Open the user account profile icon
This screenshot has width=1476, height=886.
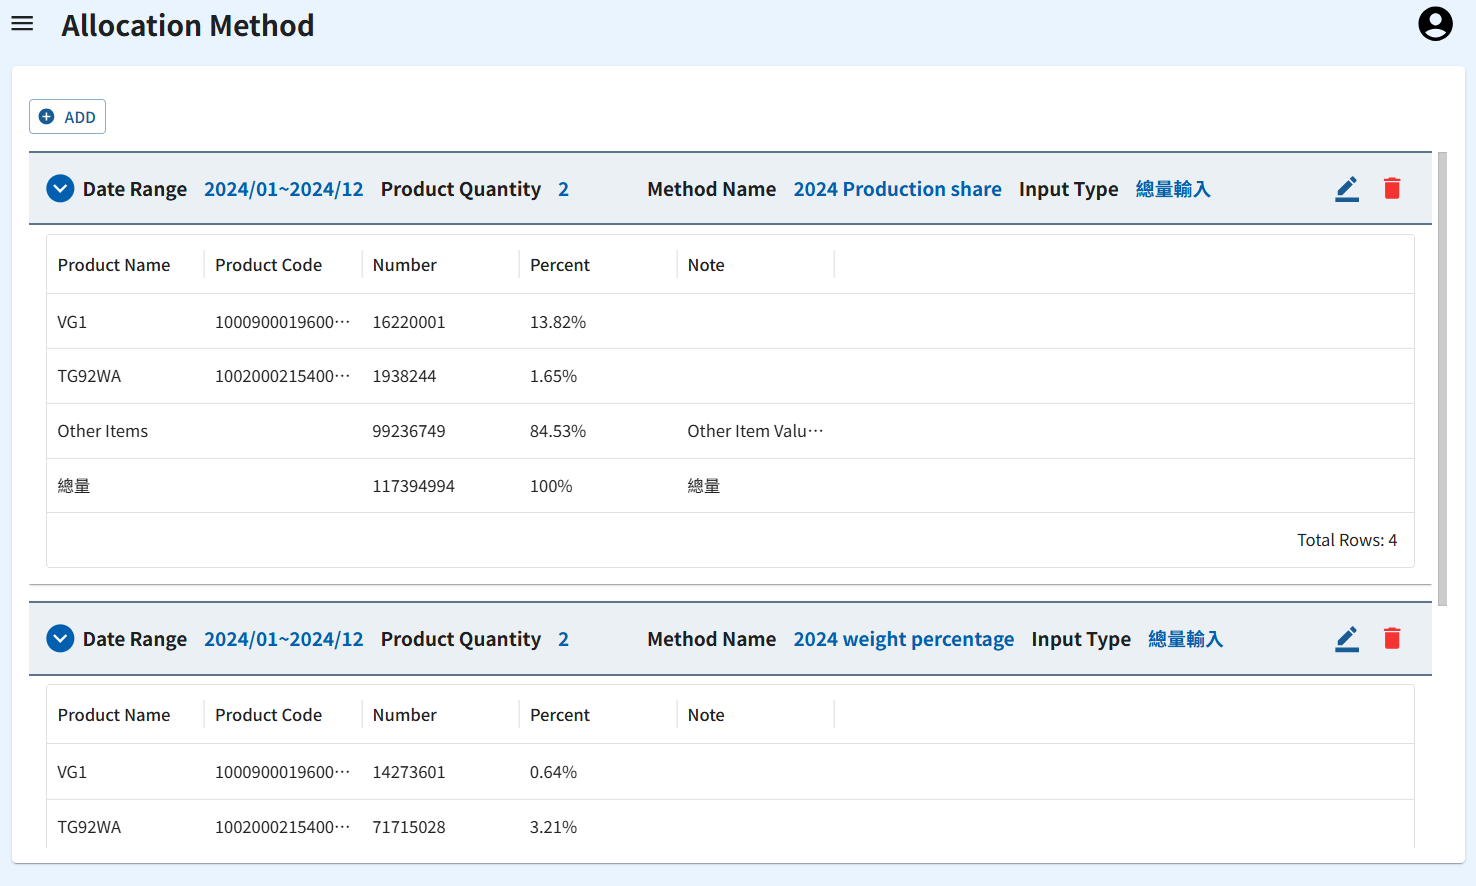click(x=1435, y=24)
